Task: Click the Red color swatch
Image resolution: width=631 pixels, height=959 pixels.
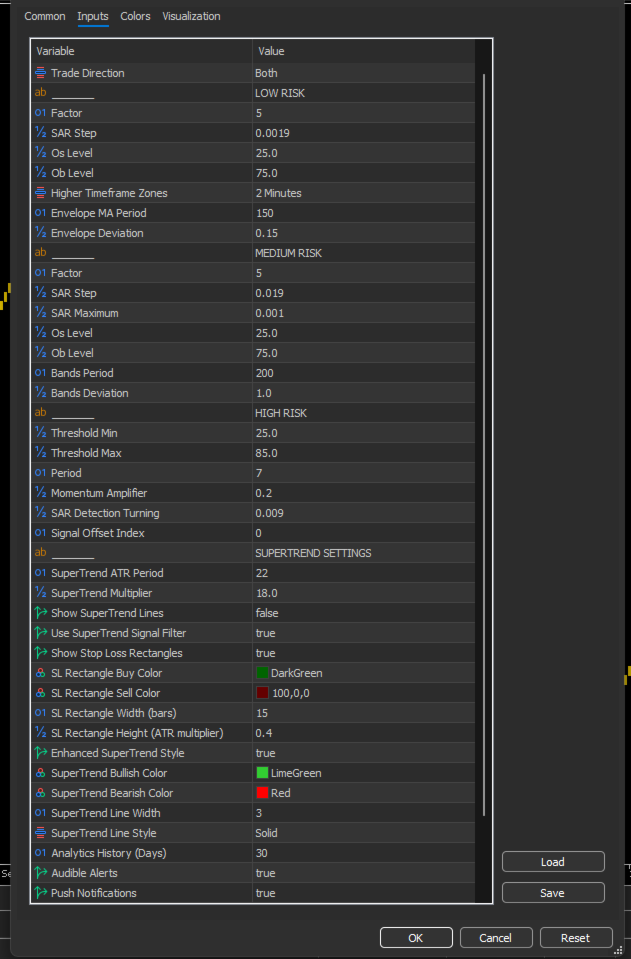Action: [x=262, y=793]
